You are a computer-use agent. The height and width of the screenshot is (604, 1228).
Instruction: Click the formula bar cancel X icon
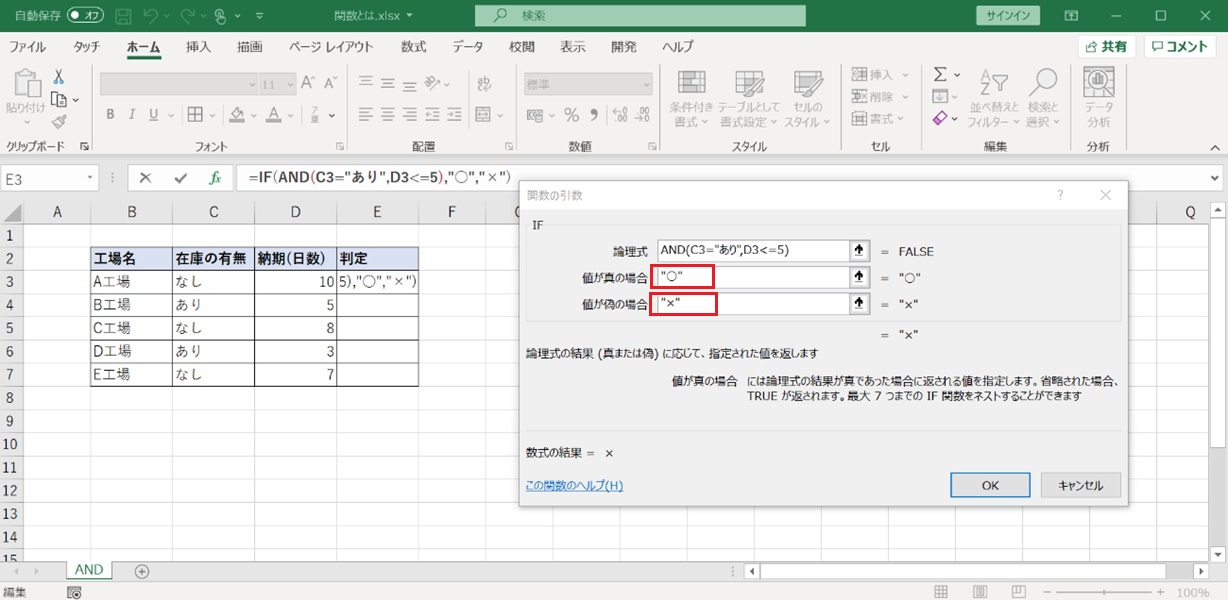[146, 178]
